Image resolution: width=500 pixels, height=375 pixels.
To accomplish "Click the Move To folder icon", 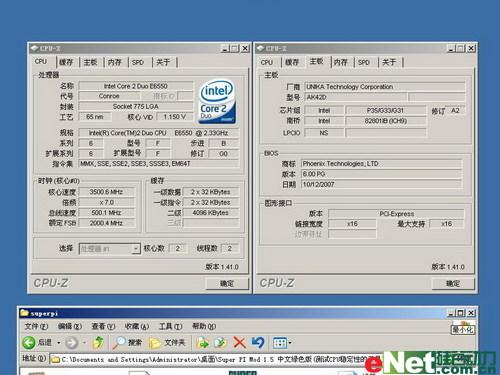I will pos(202,342).
